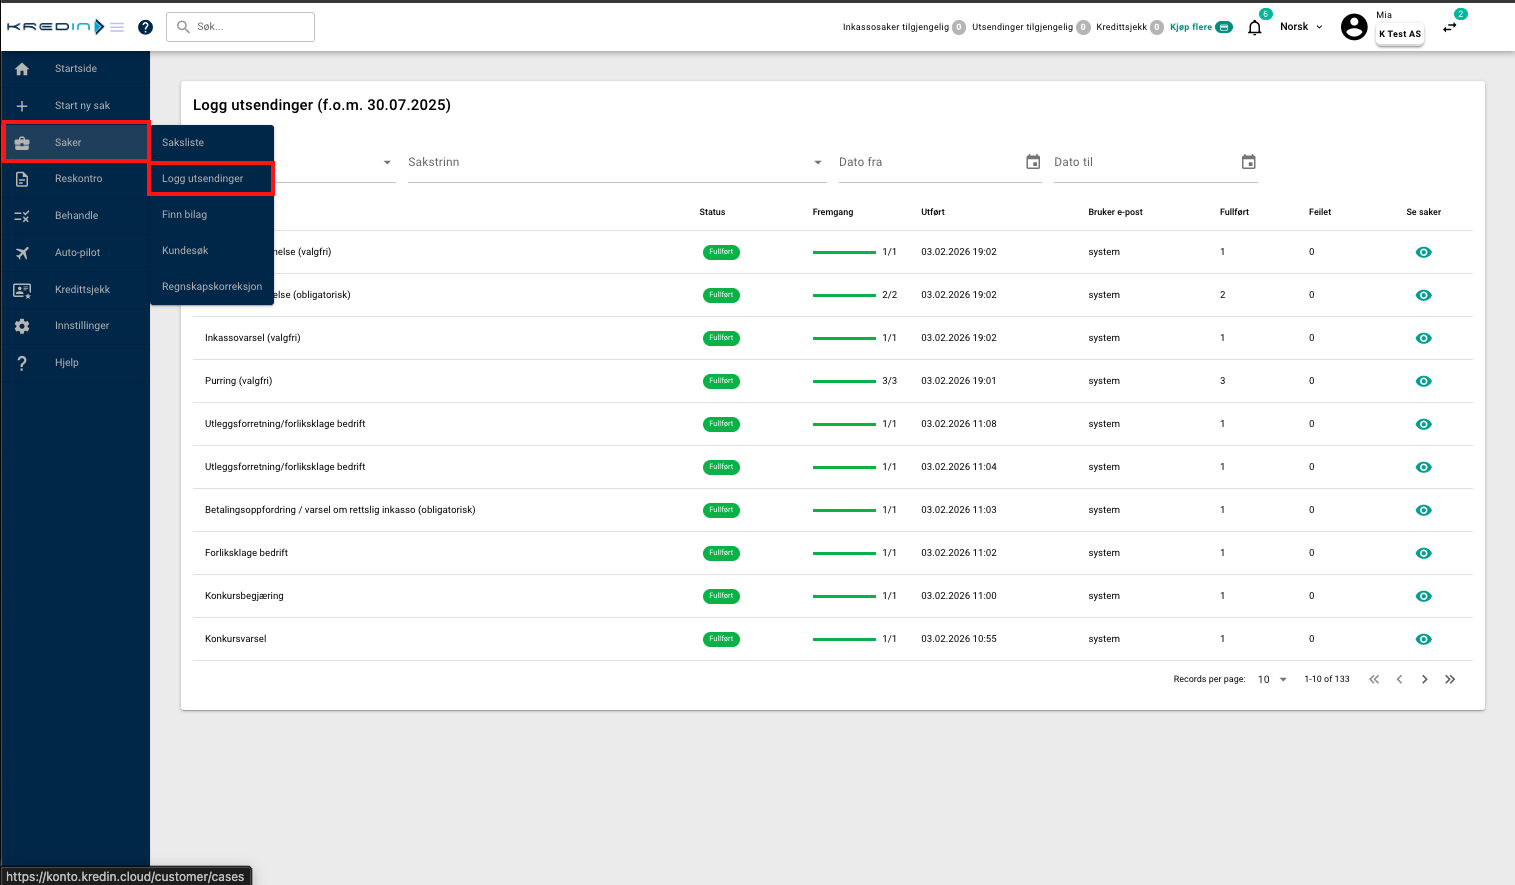The image size is (1515, 885).
Task: Click the user profile avatar icon
Action: [1353, 27]
